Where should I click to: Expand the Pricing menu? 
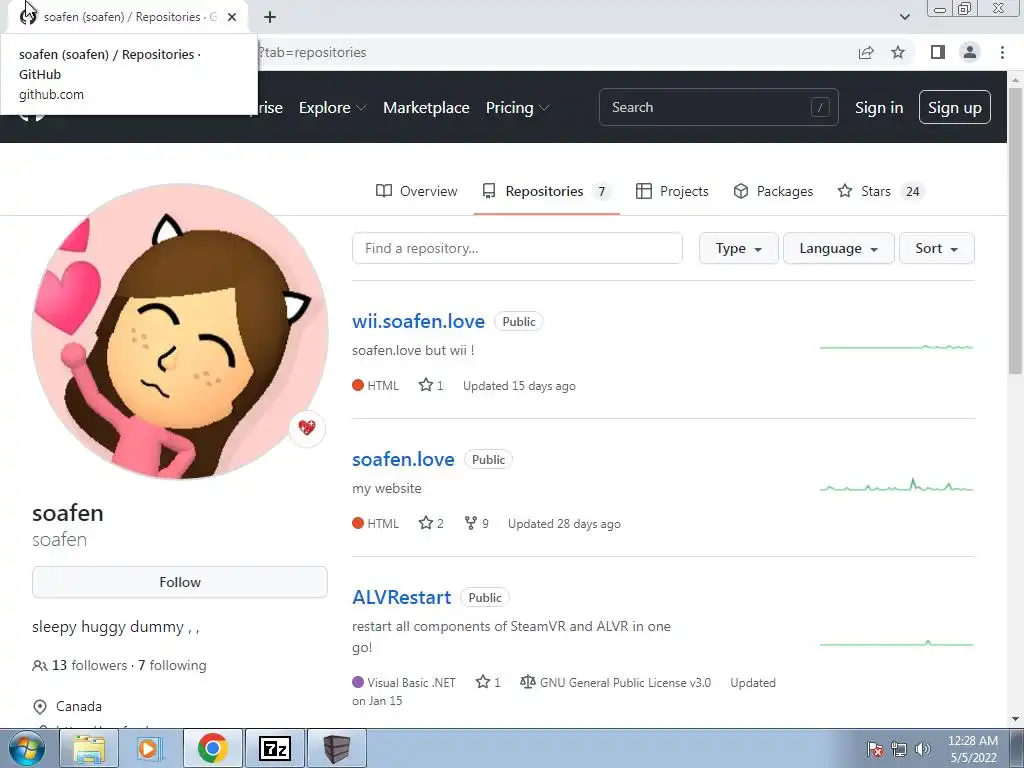tap(517, 108)
